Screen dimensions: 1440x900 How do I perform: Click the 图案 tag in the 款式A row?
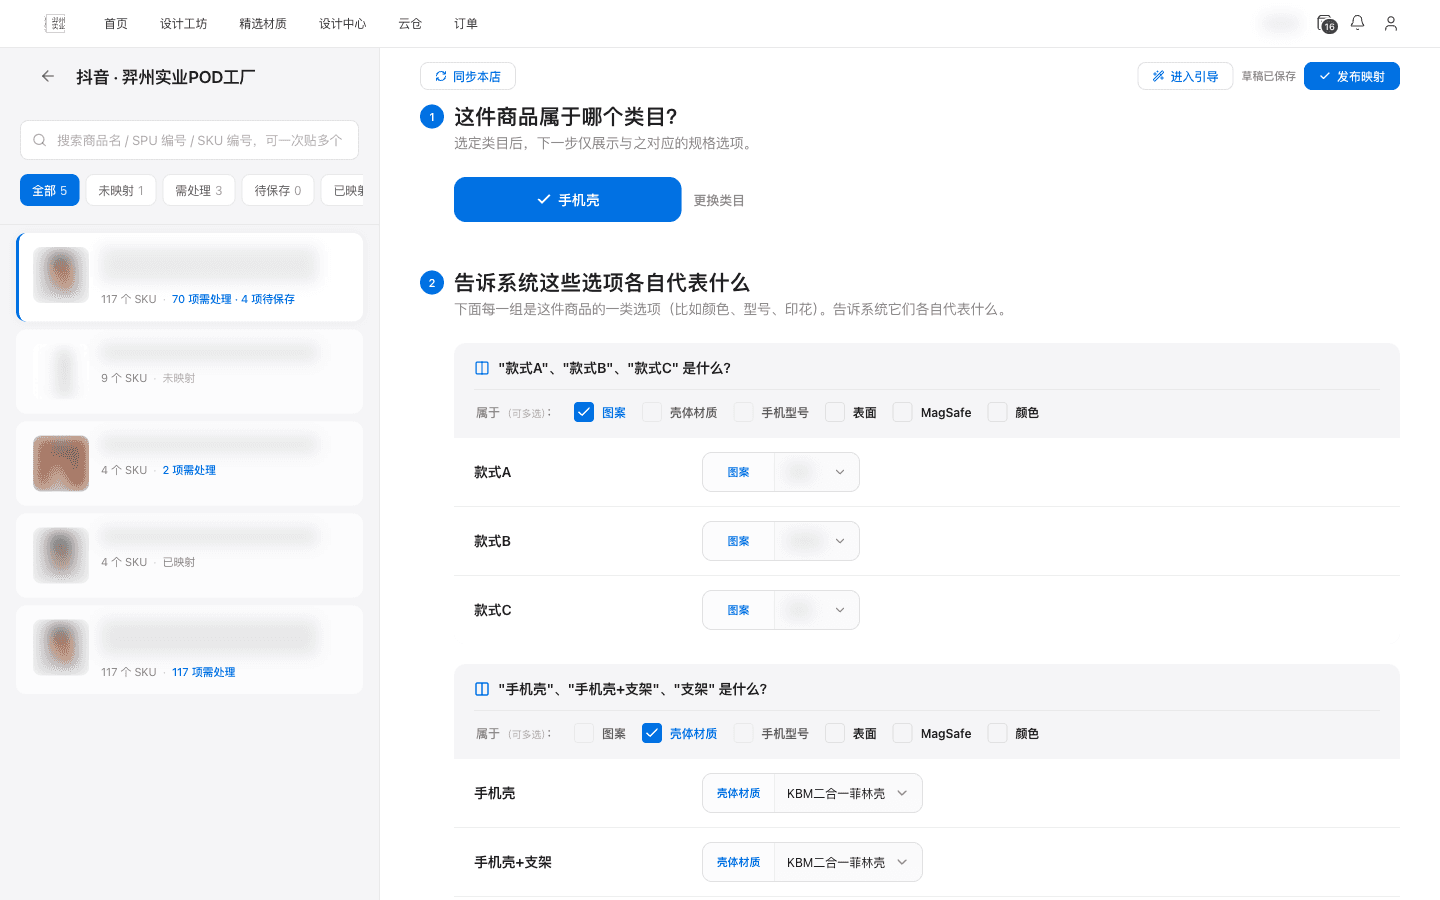[738, 472]
